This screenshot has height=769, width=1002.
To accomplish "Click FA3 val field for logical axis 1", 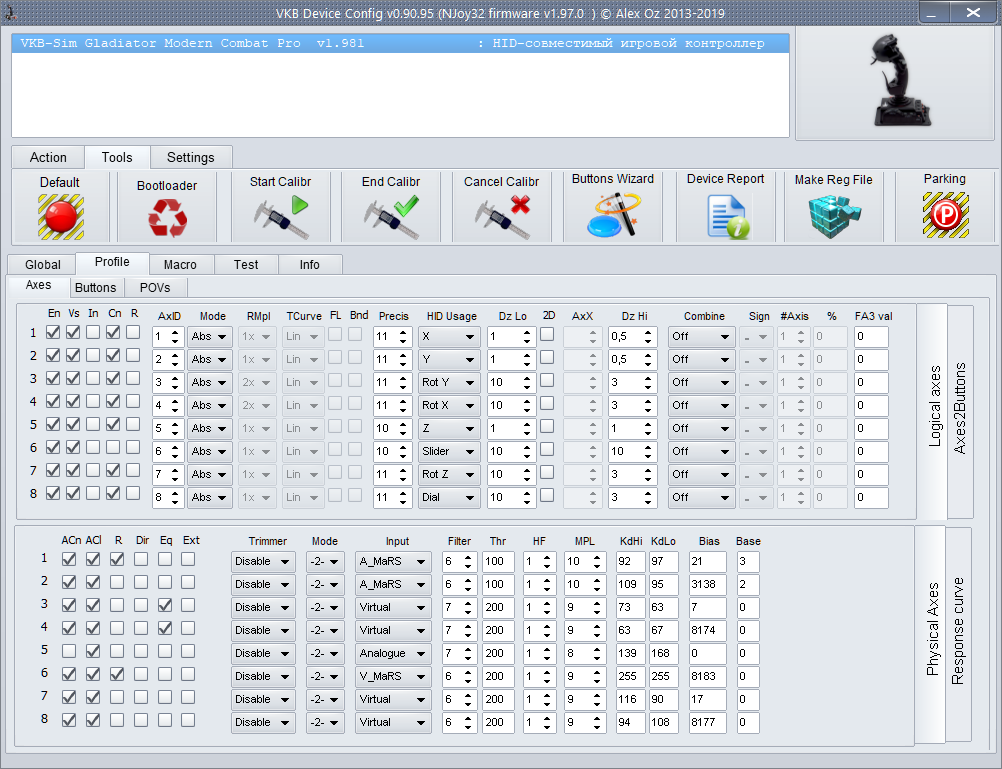I will [x=871, y=337].
